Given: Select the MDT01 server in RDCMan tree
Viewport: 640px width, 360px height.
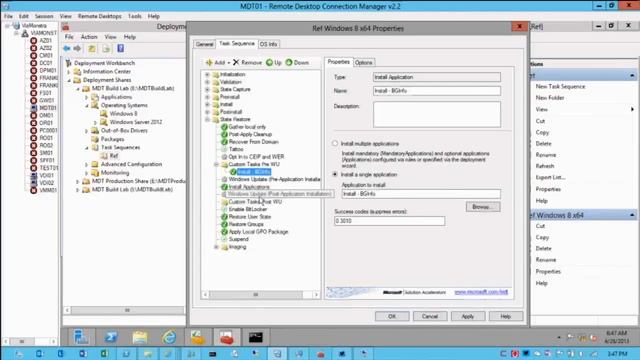Looking at the screenshot, I should coord(48,108).
